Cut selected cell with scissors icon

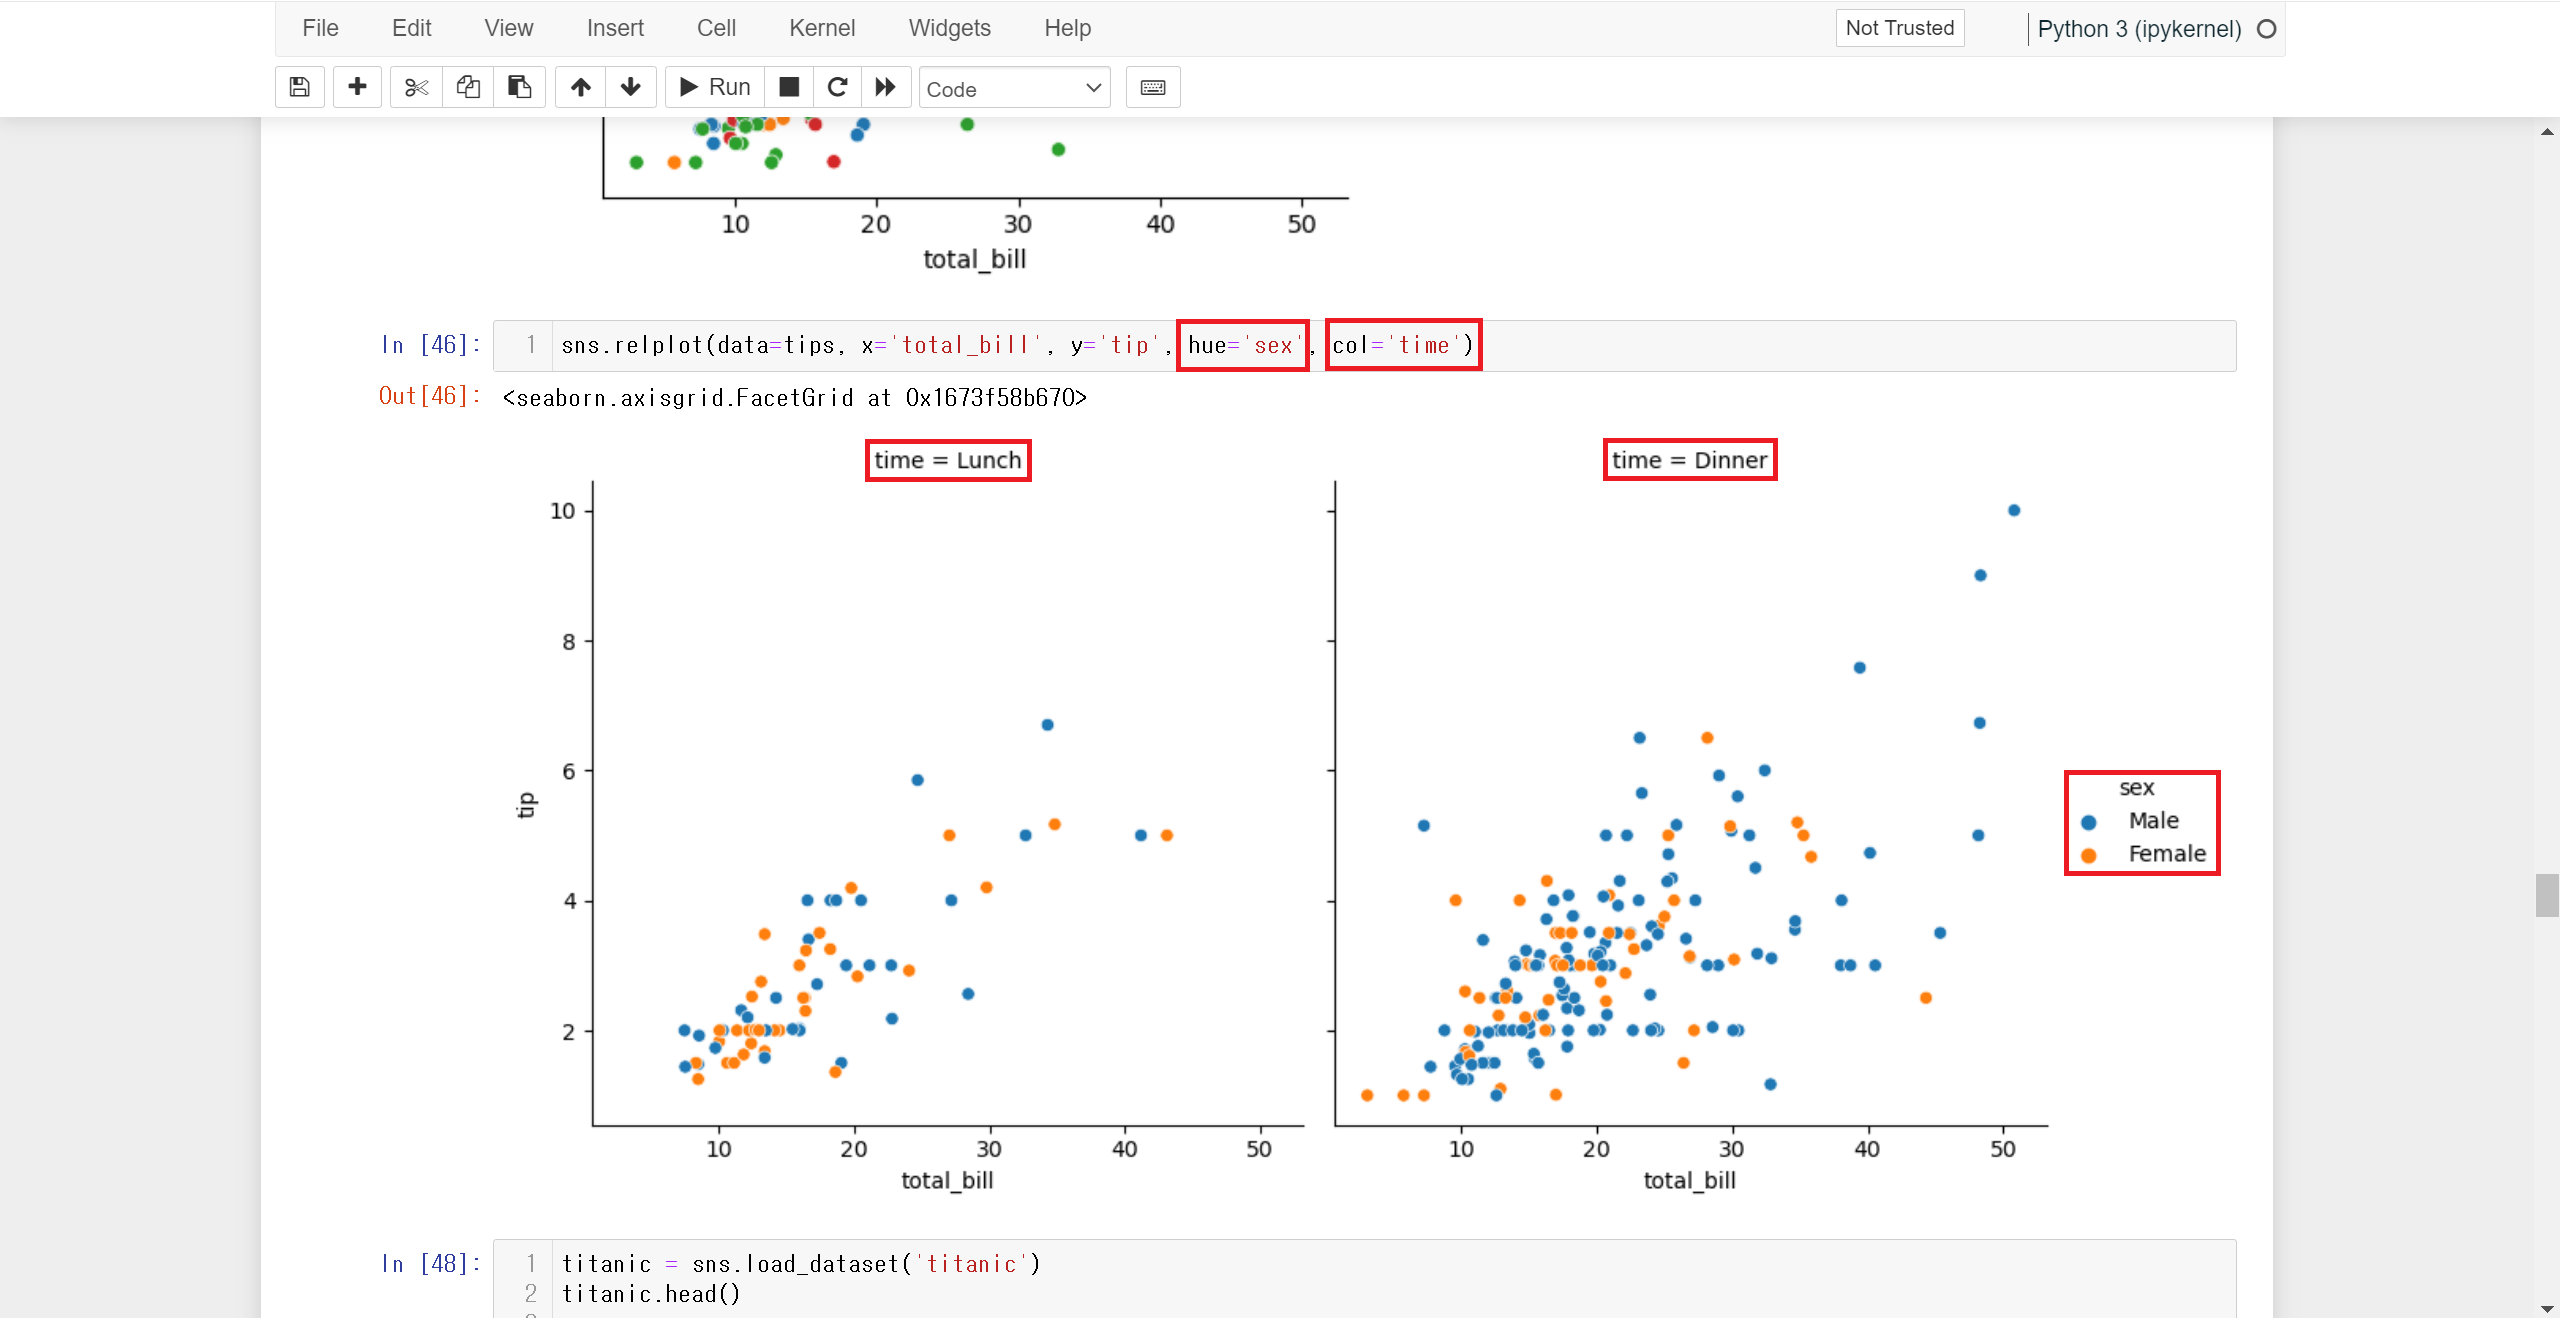[416, 87]
